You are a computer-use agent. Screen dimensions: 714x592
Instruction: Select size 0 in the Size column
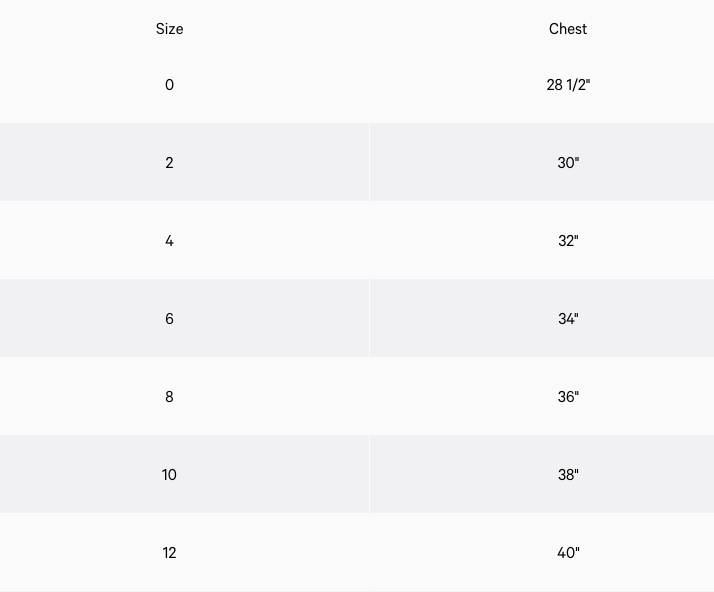tap(169, 85)
